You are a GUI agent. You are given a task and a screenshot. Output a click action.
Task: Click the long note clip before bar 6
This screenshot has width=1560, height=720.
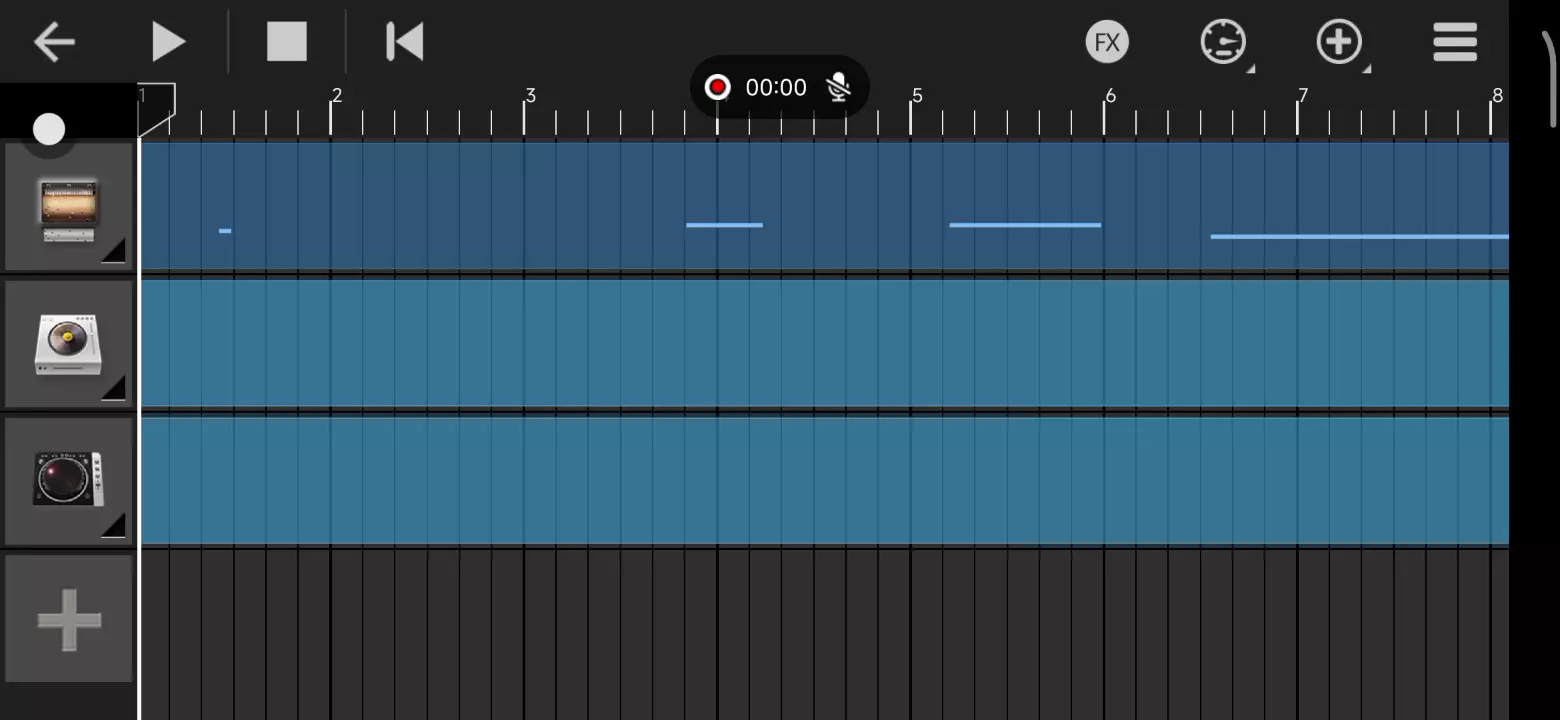point(1025,225)
